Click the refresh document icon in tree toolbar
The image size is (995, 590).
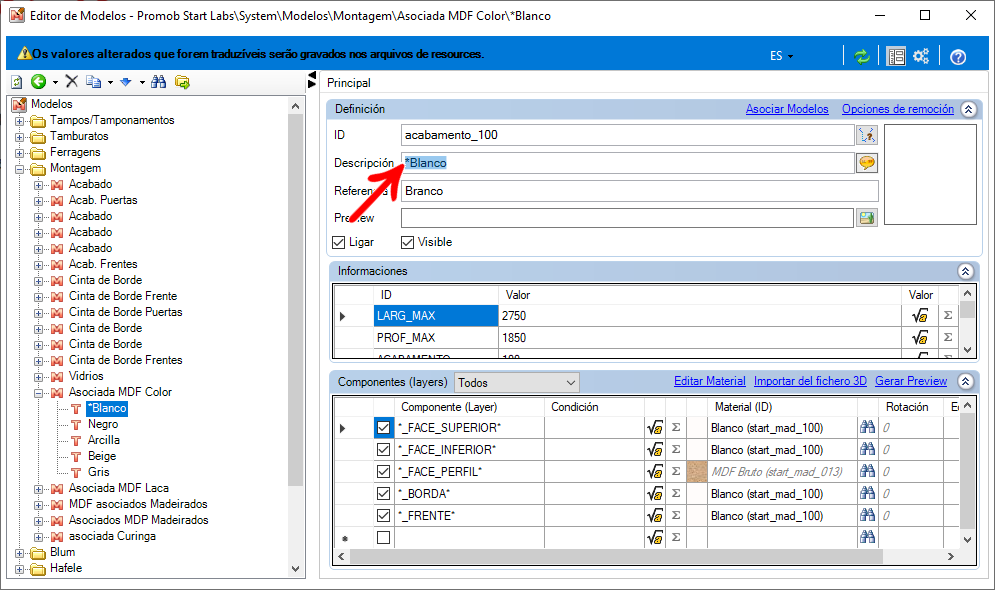pos(17,82)
